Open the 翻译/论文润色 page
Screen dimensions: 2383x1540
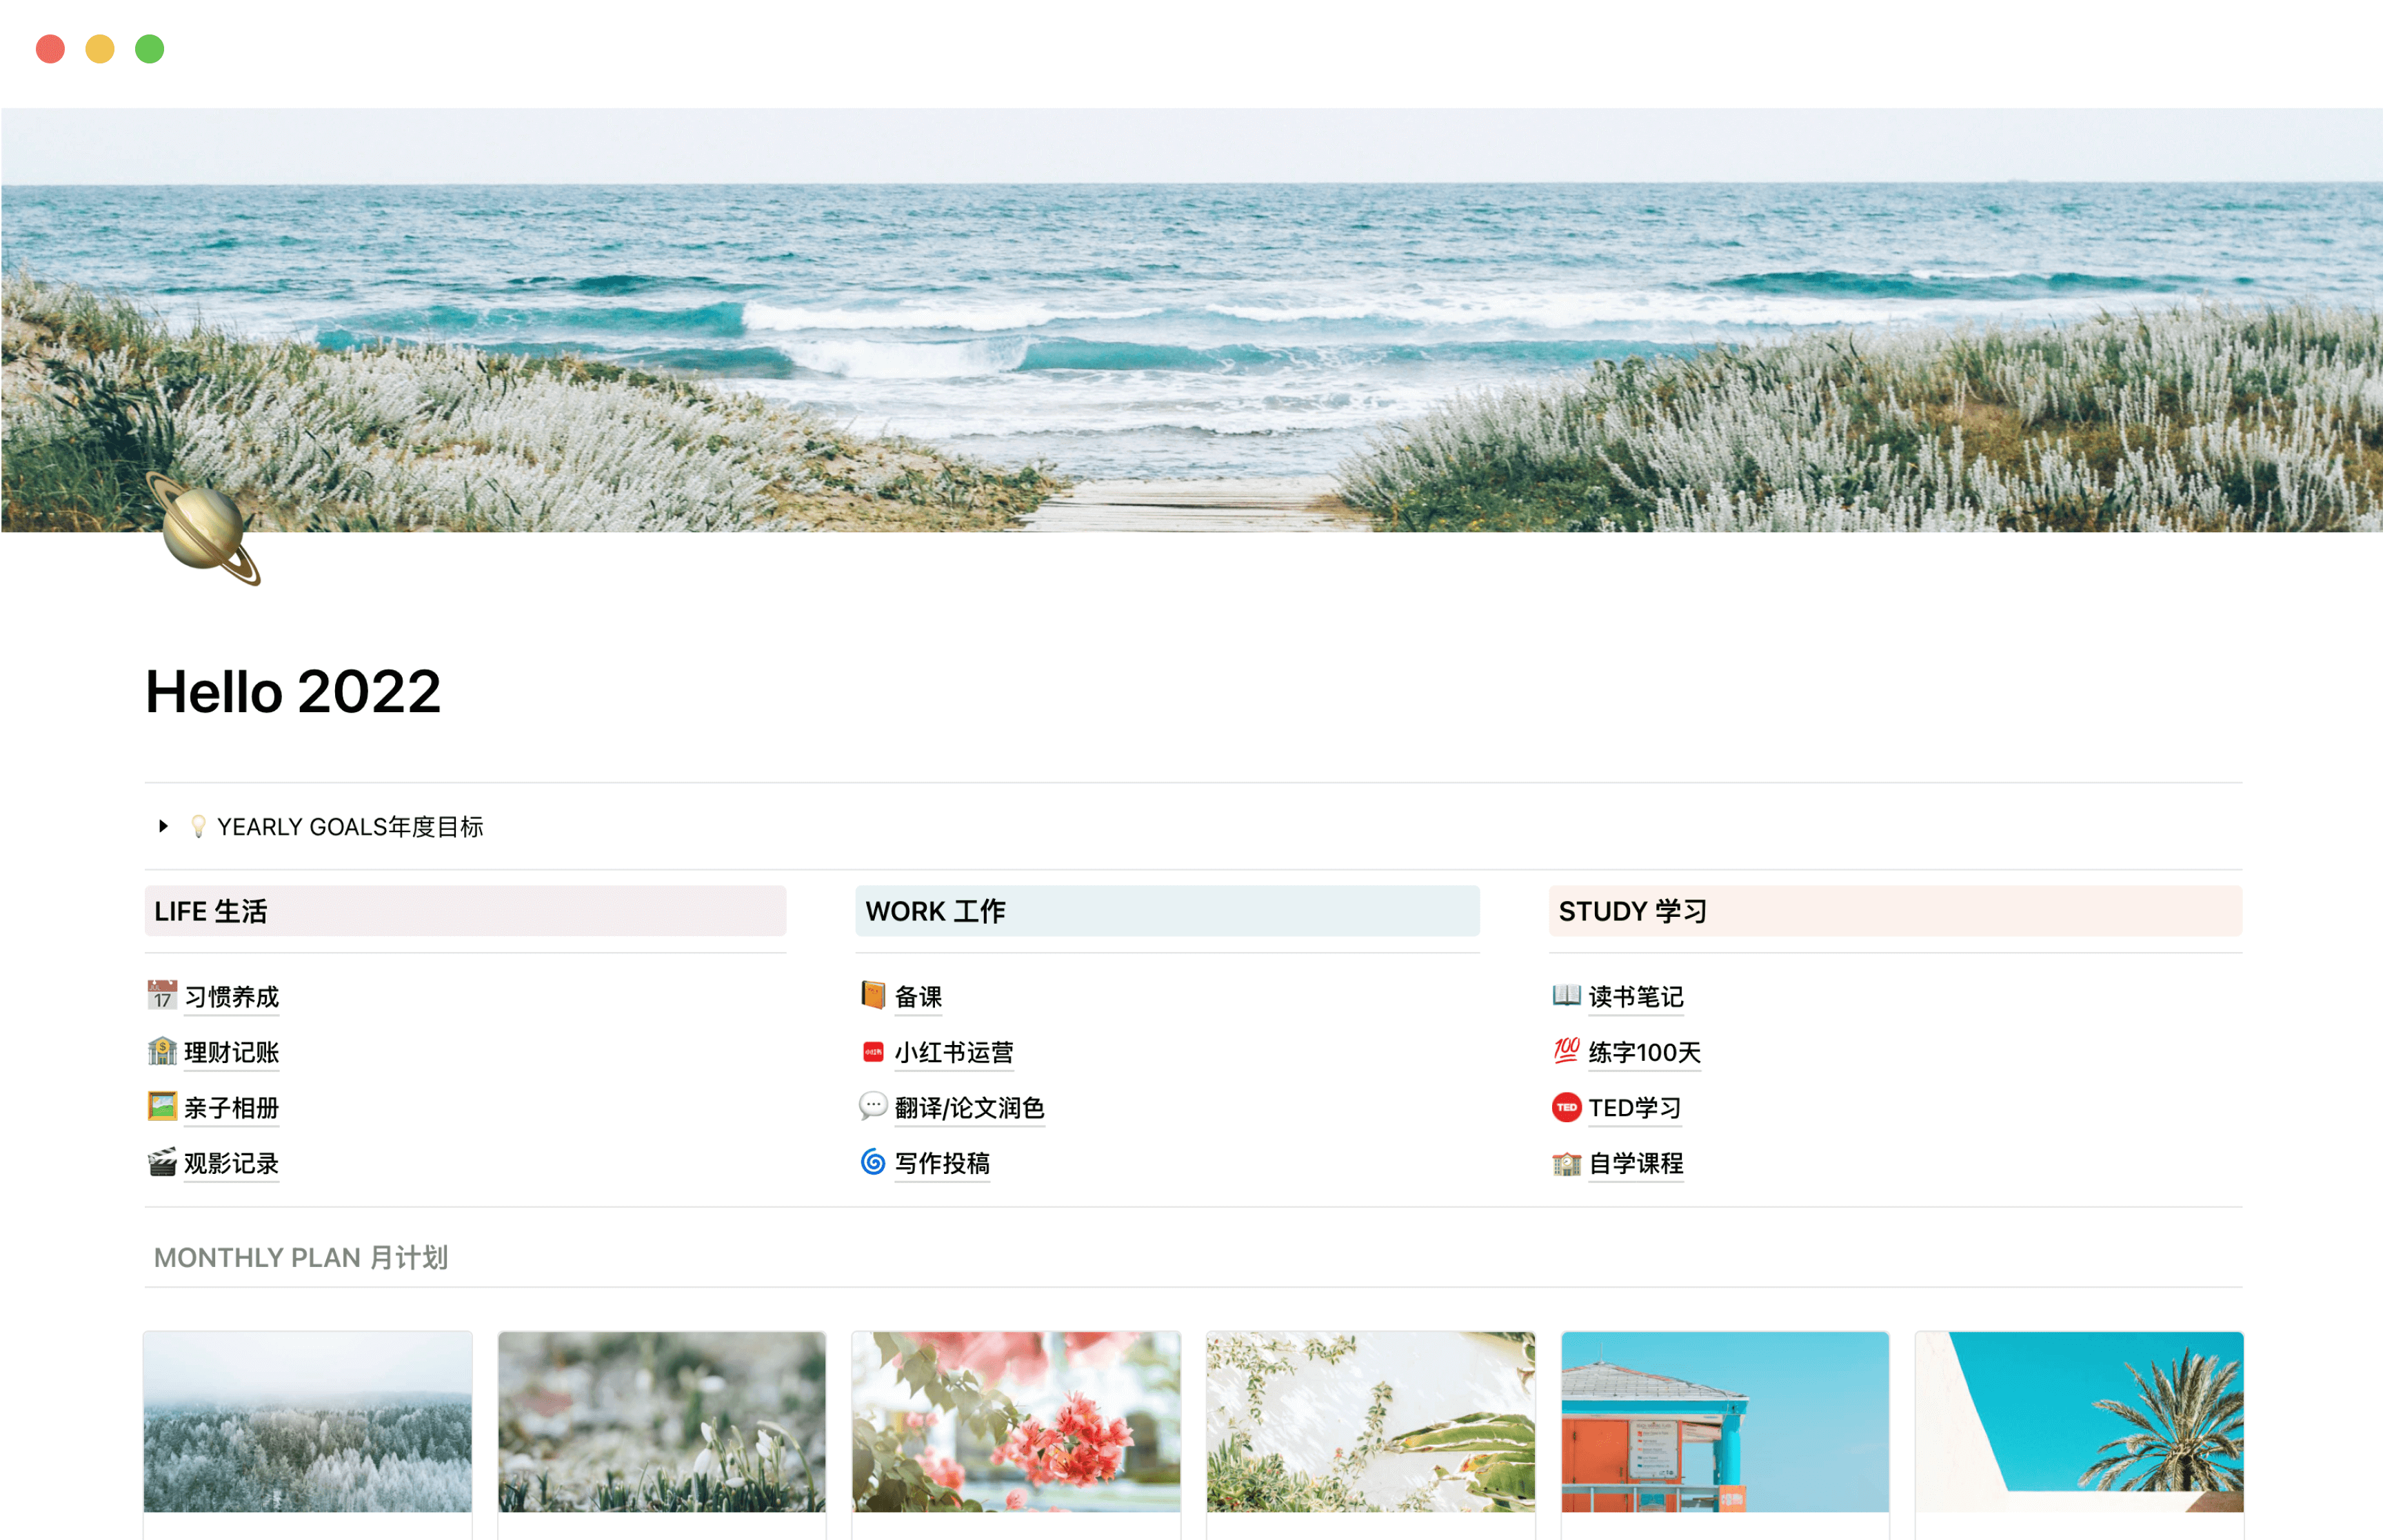click(969, 1107)
